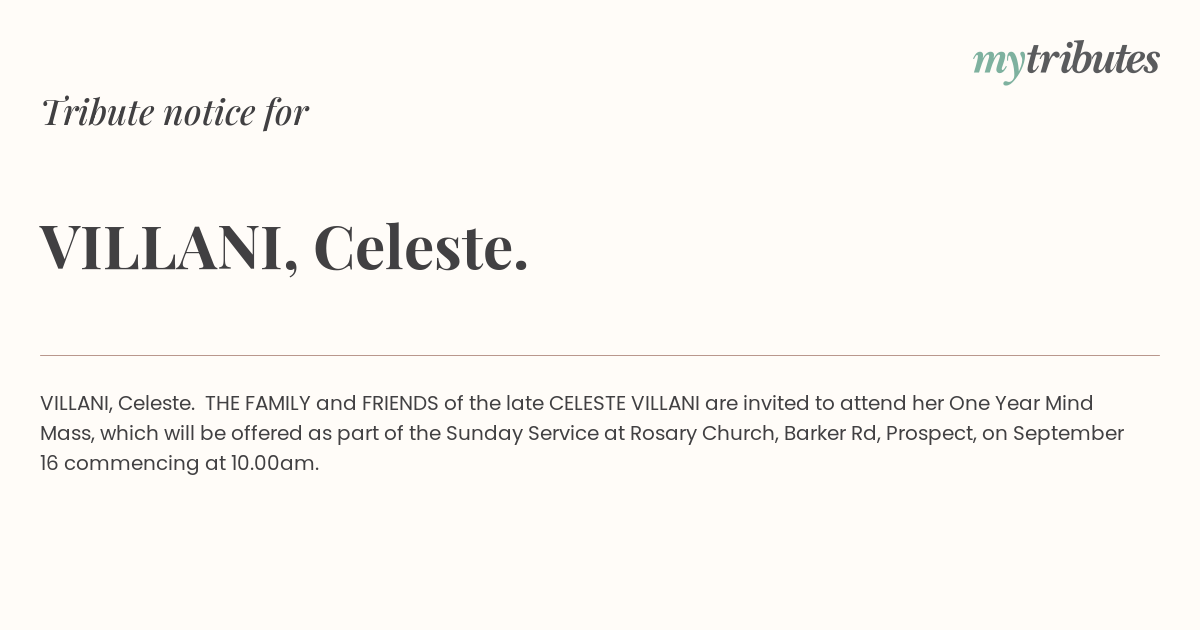
Task: Click the word "Mass" in the paragraph
Action: pyautogui.click(x=64, y=433)
